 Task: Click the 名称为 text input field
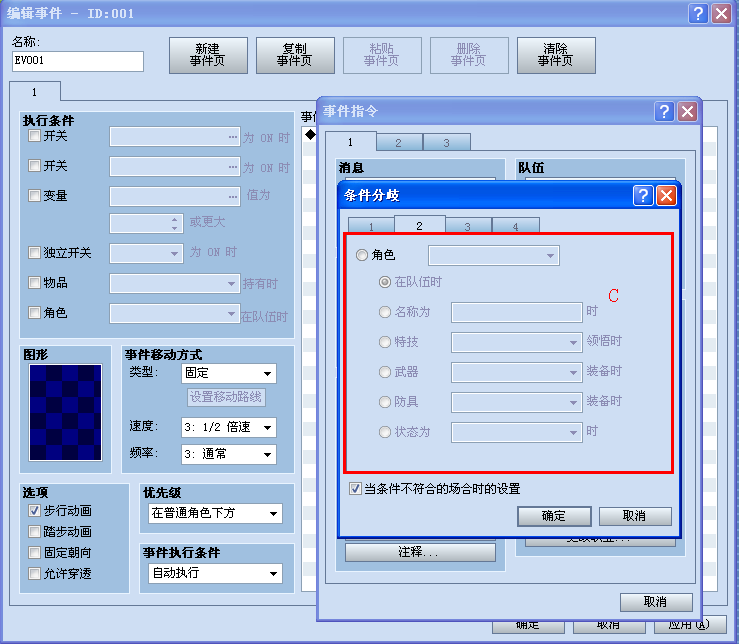(517, 312)
